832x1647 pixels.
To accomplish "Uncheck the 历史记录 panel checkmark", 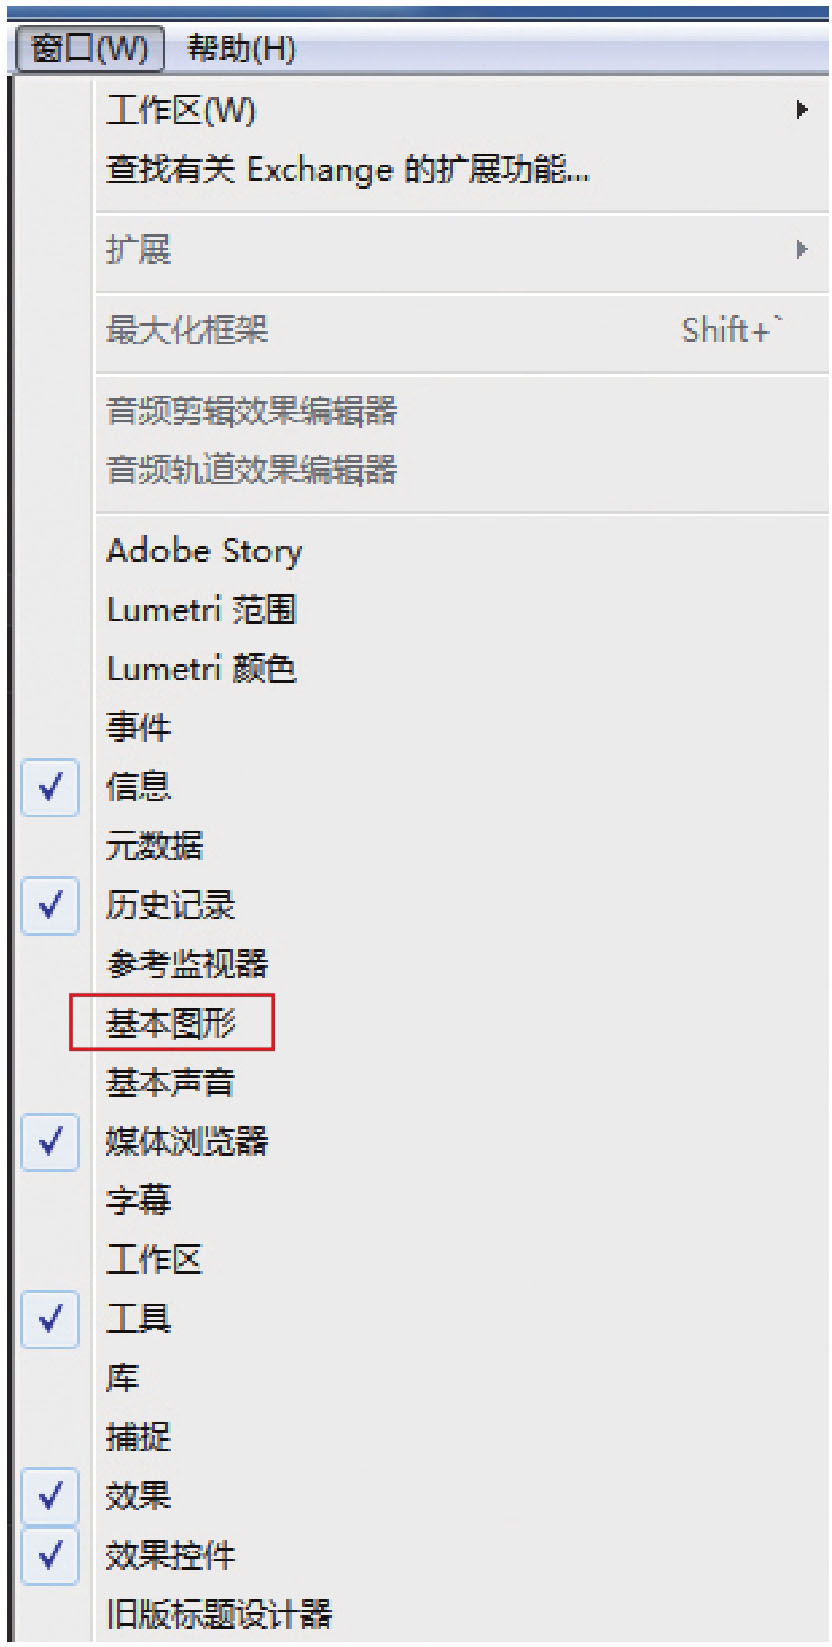I will pos(50,905).
